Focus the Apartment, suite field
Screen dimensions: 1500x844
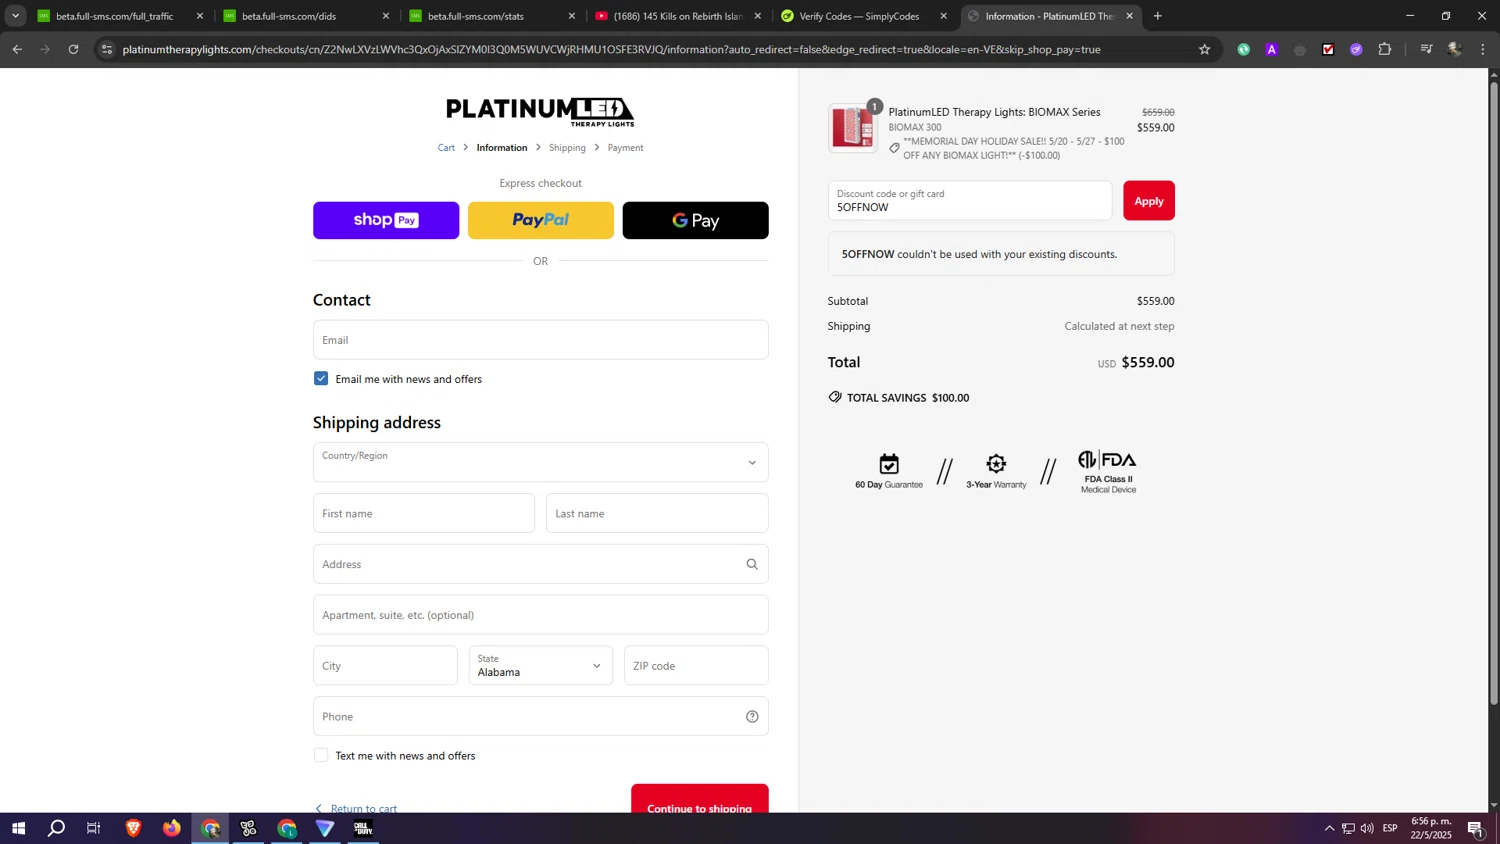coord(540,615)
